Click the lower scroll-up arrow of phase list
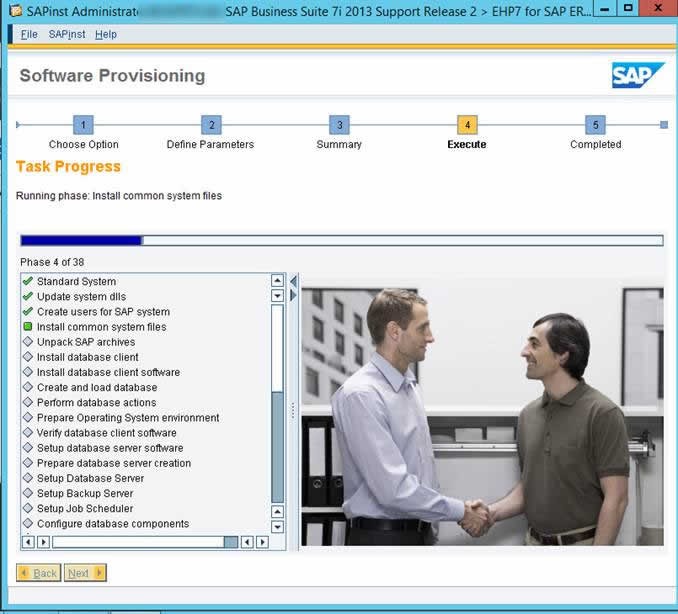 tap(277, 512)
